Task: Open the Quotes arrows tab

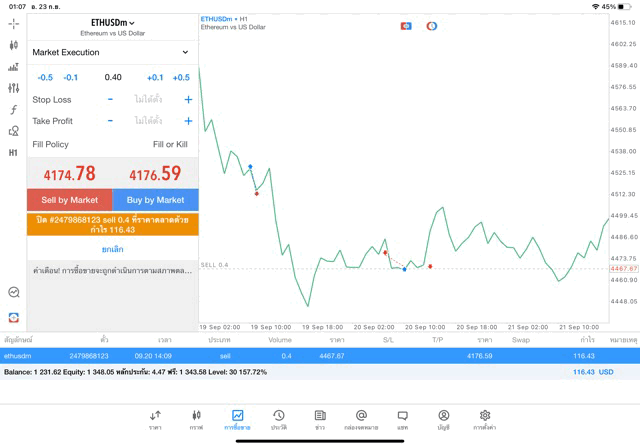Action: [155, 419]
